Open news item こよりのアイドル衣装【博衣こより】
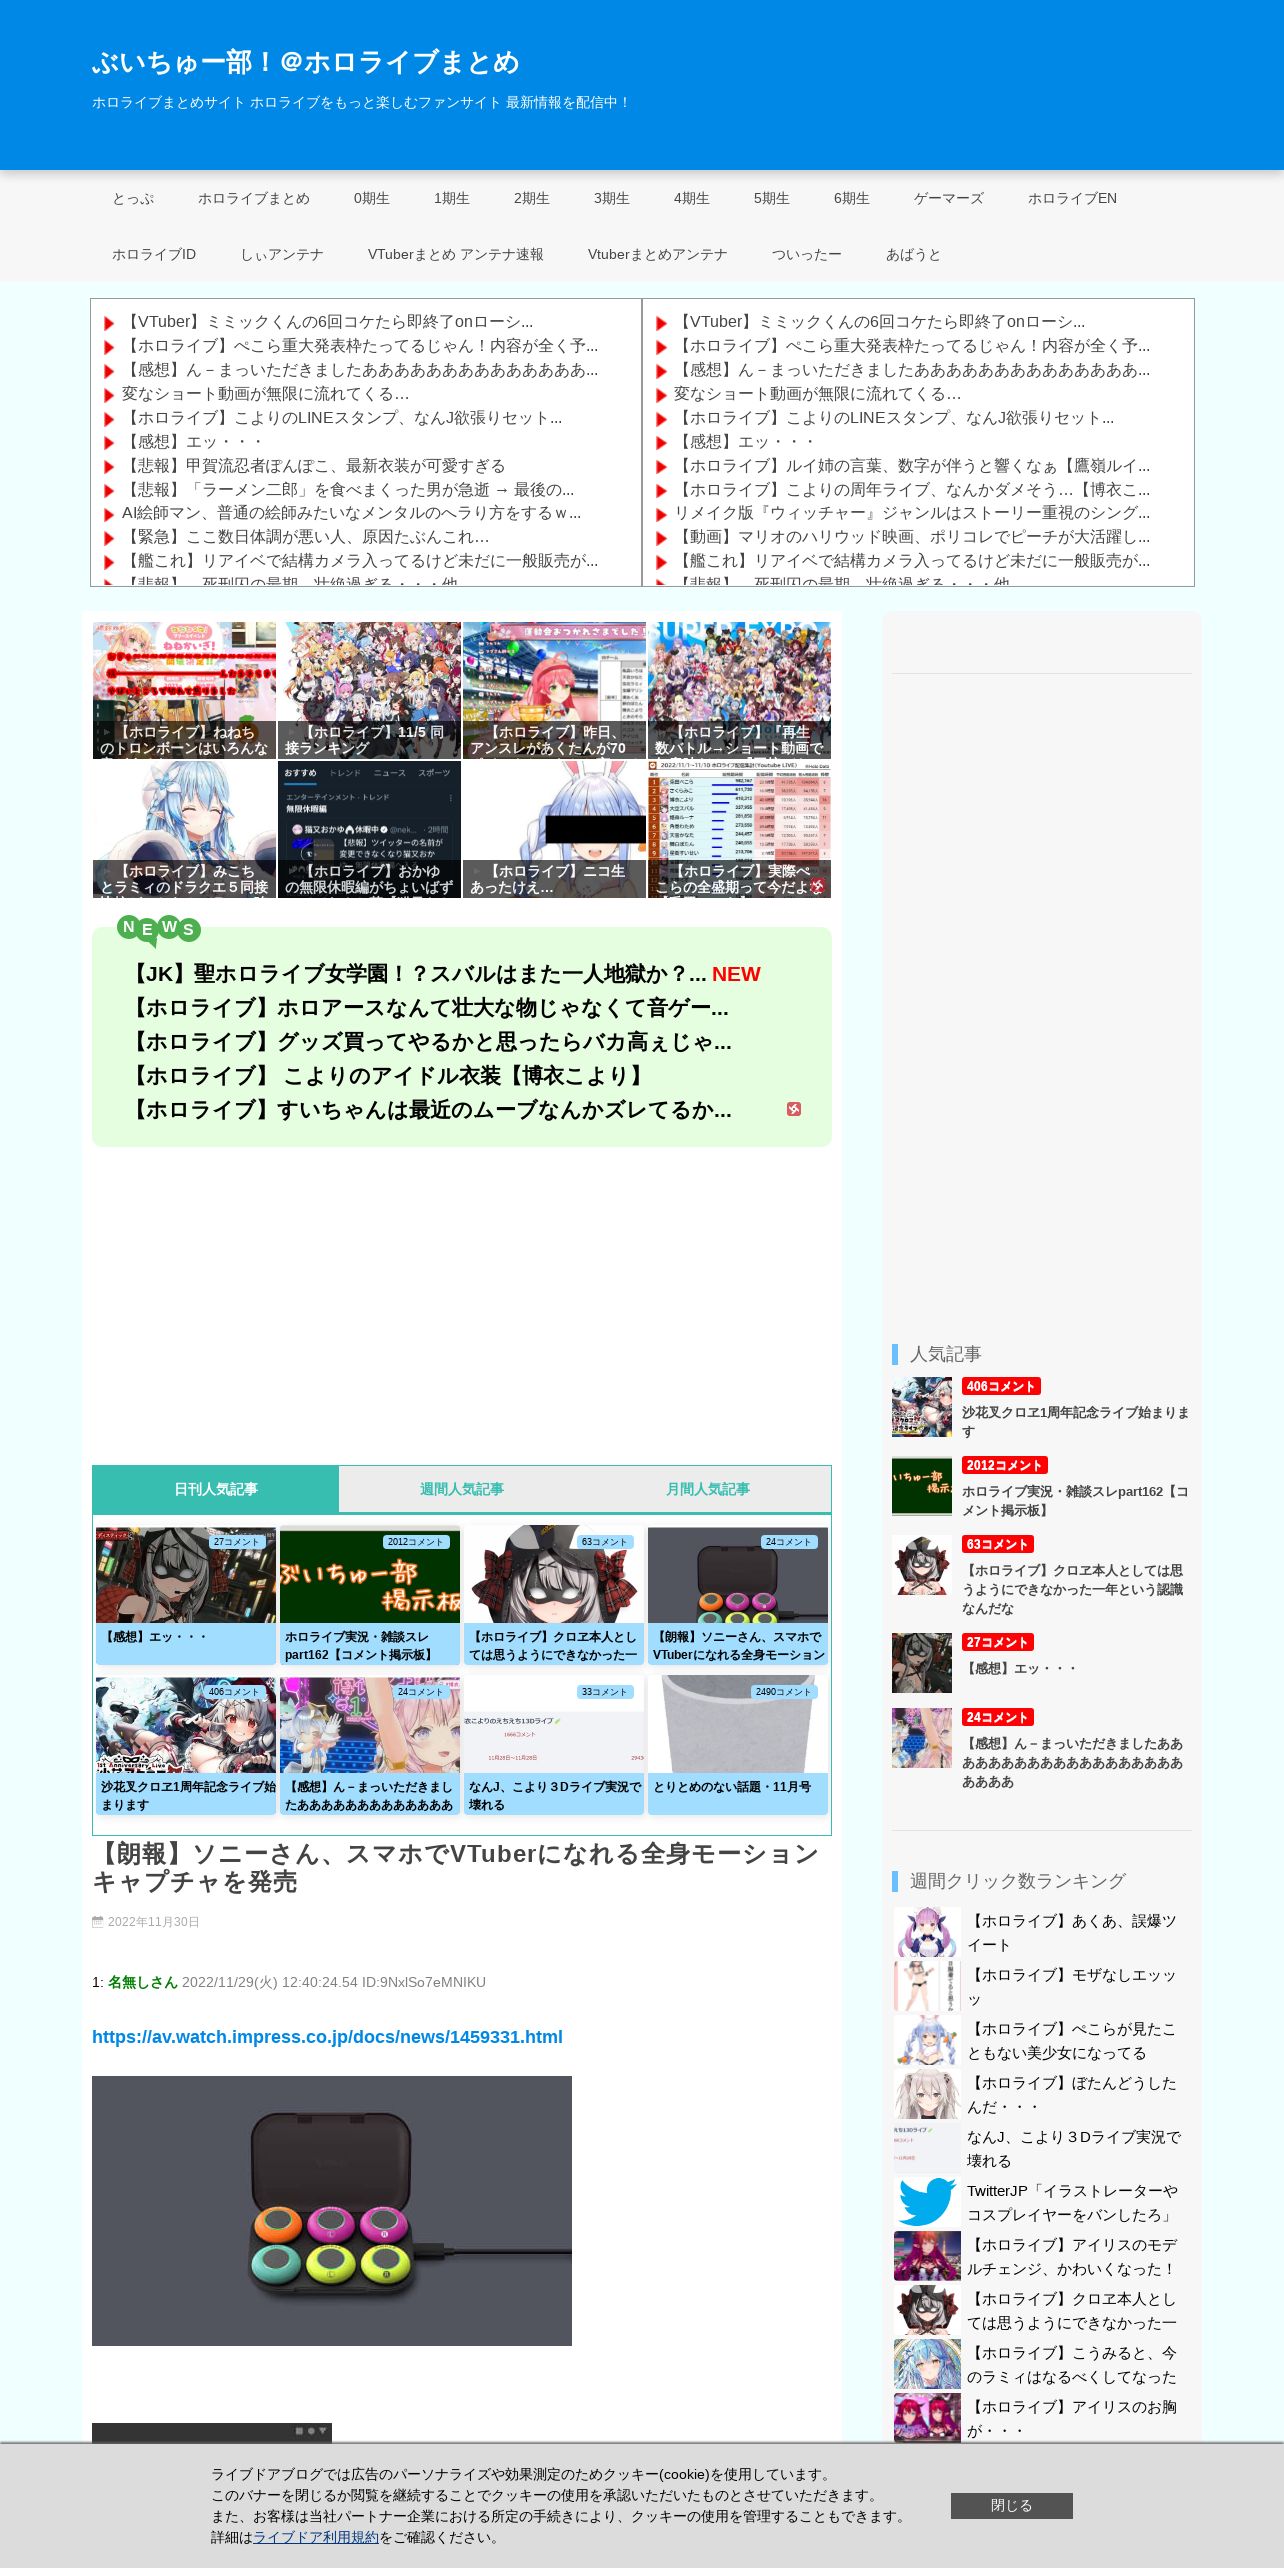1284x2568 pixels. (390, 1076)
